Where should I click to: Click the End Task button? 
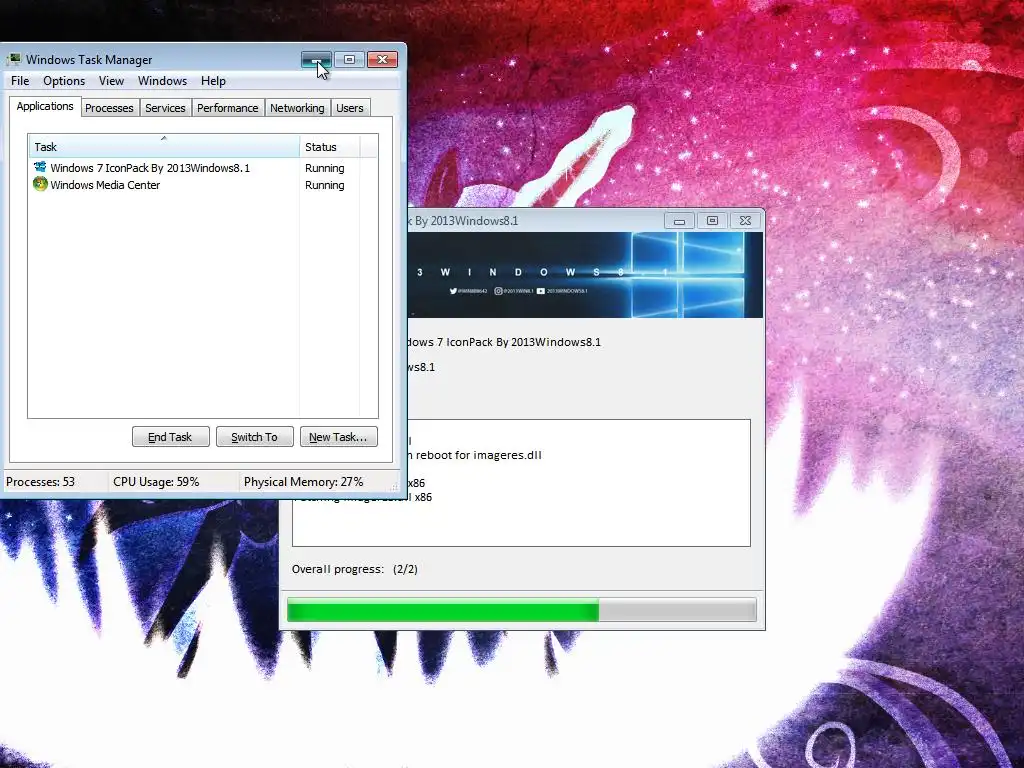(170, 437)
